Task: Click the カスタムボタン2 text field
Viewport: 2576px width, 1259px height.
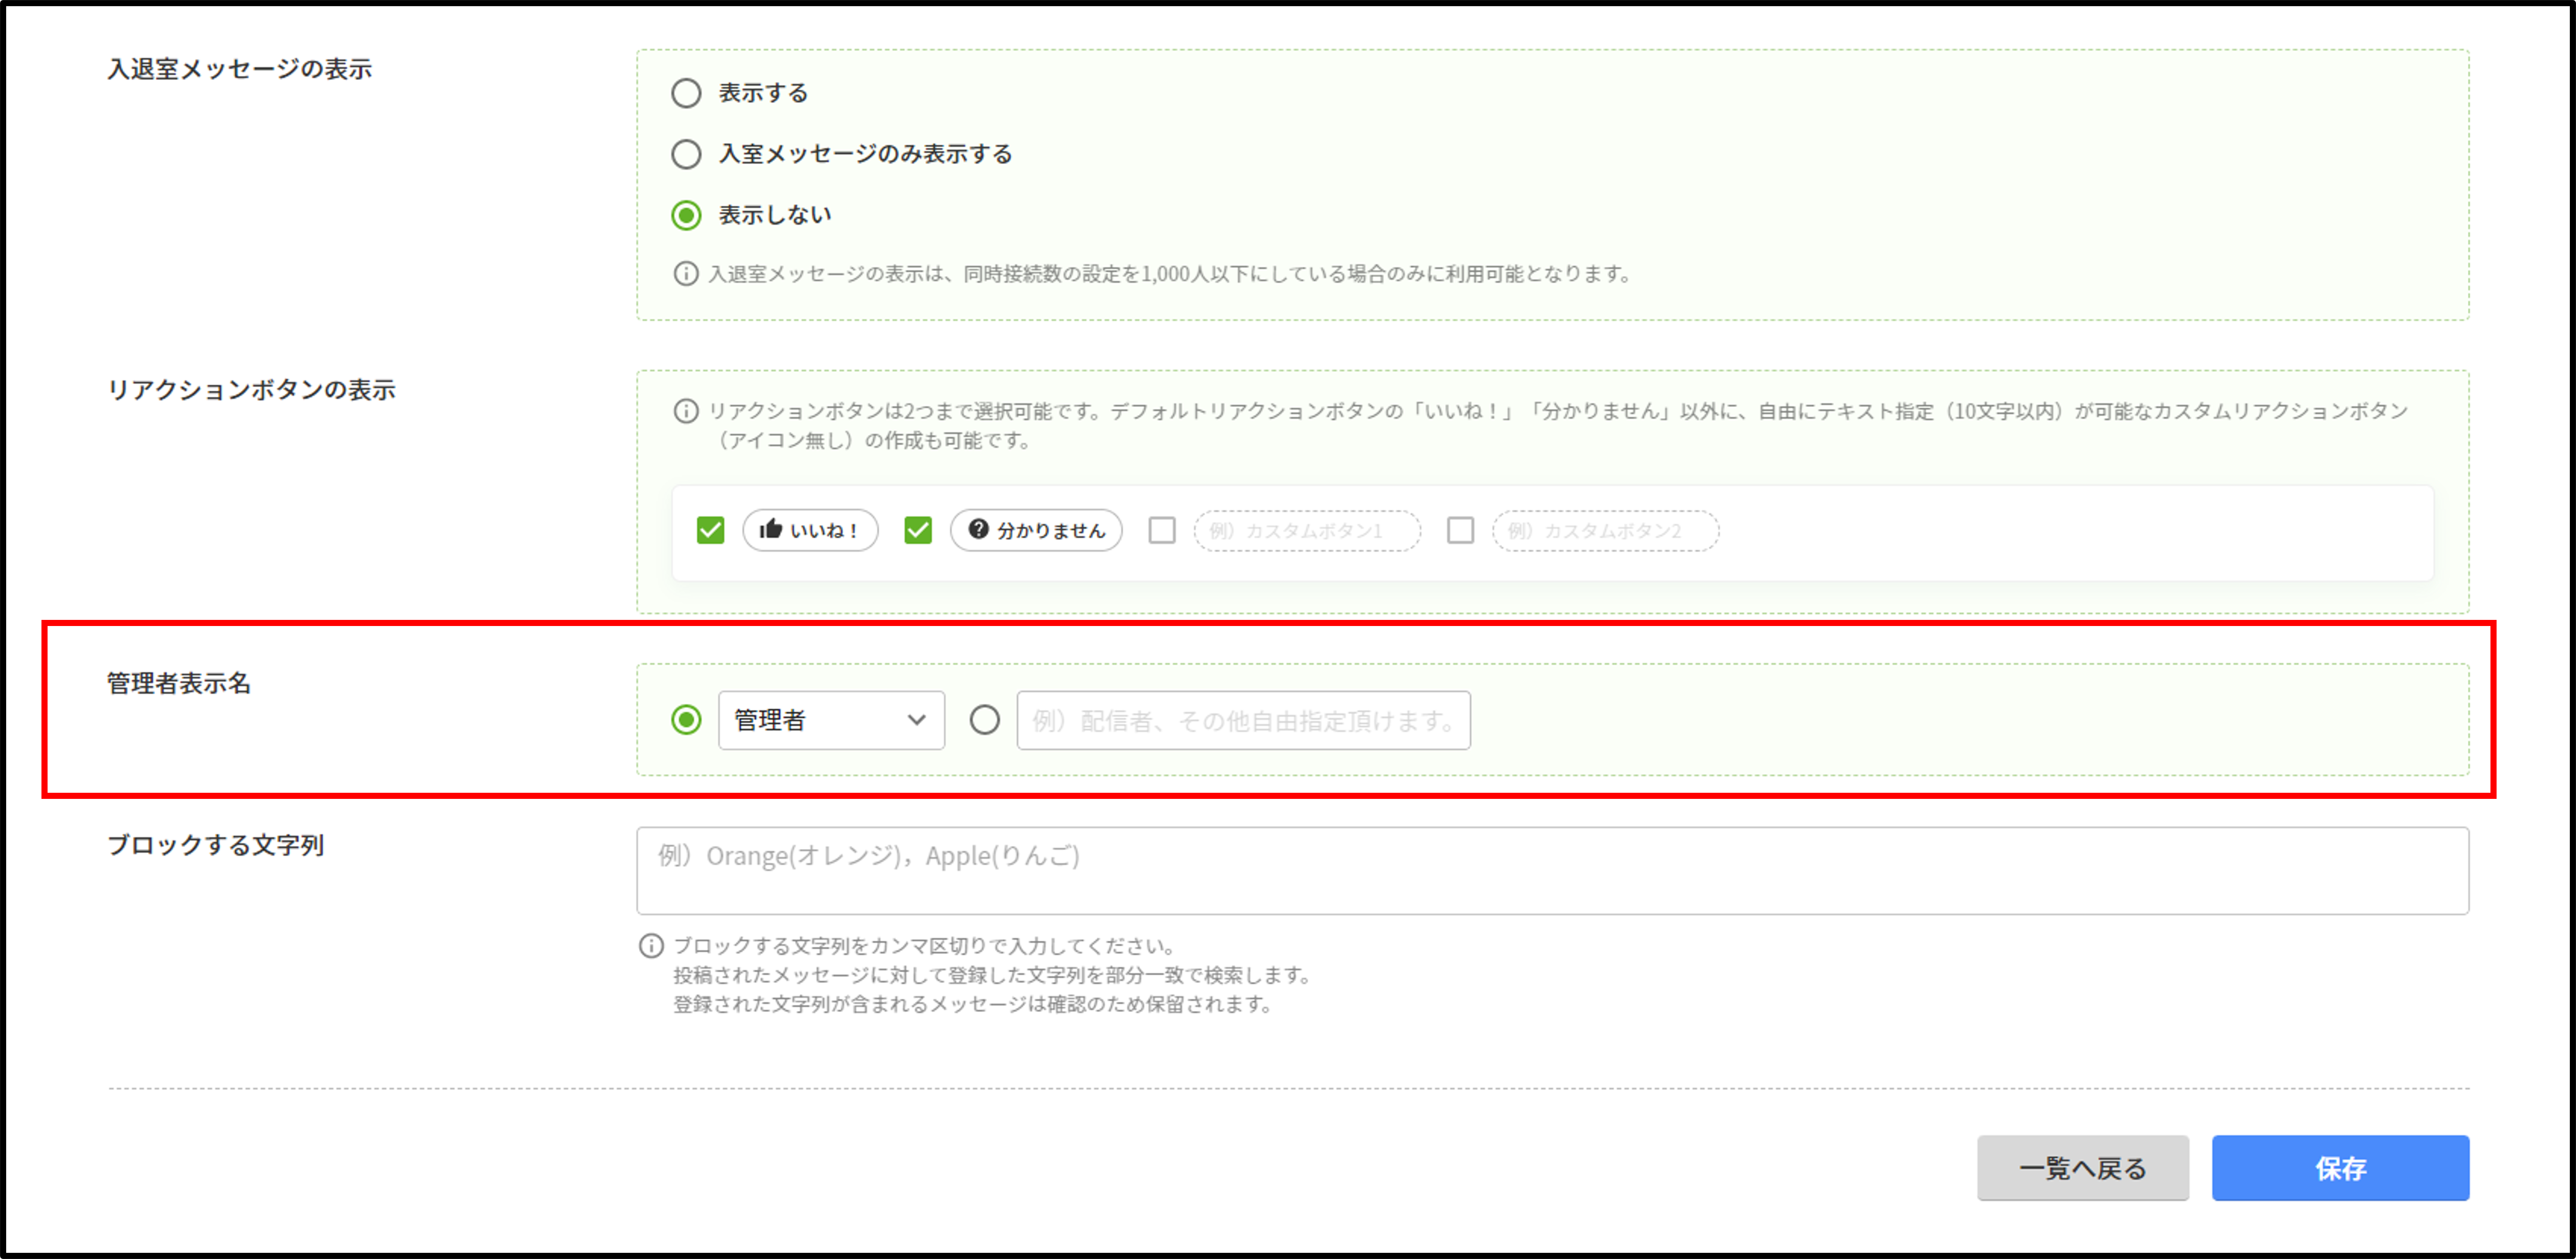Action: click(1606, 530)
